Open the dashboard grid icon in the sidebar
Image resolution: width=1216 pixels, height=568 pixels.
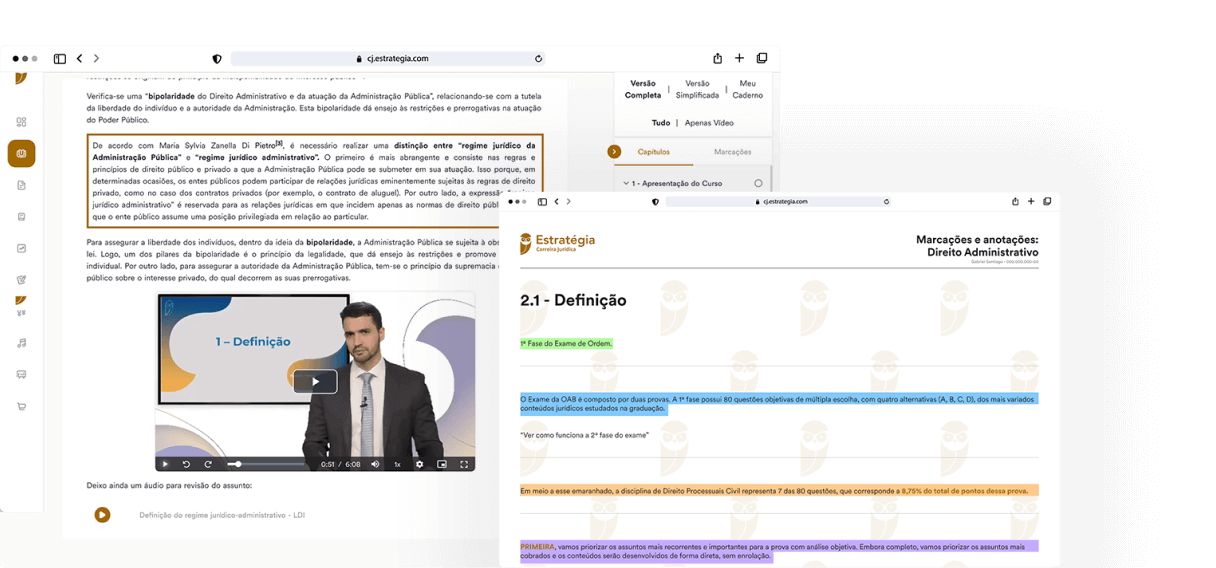(21, 122)
